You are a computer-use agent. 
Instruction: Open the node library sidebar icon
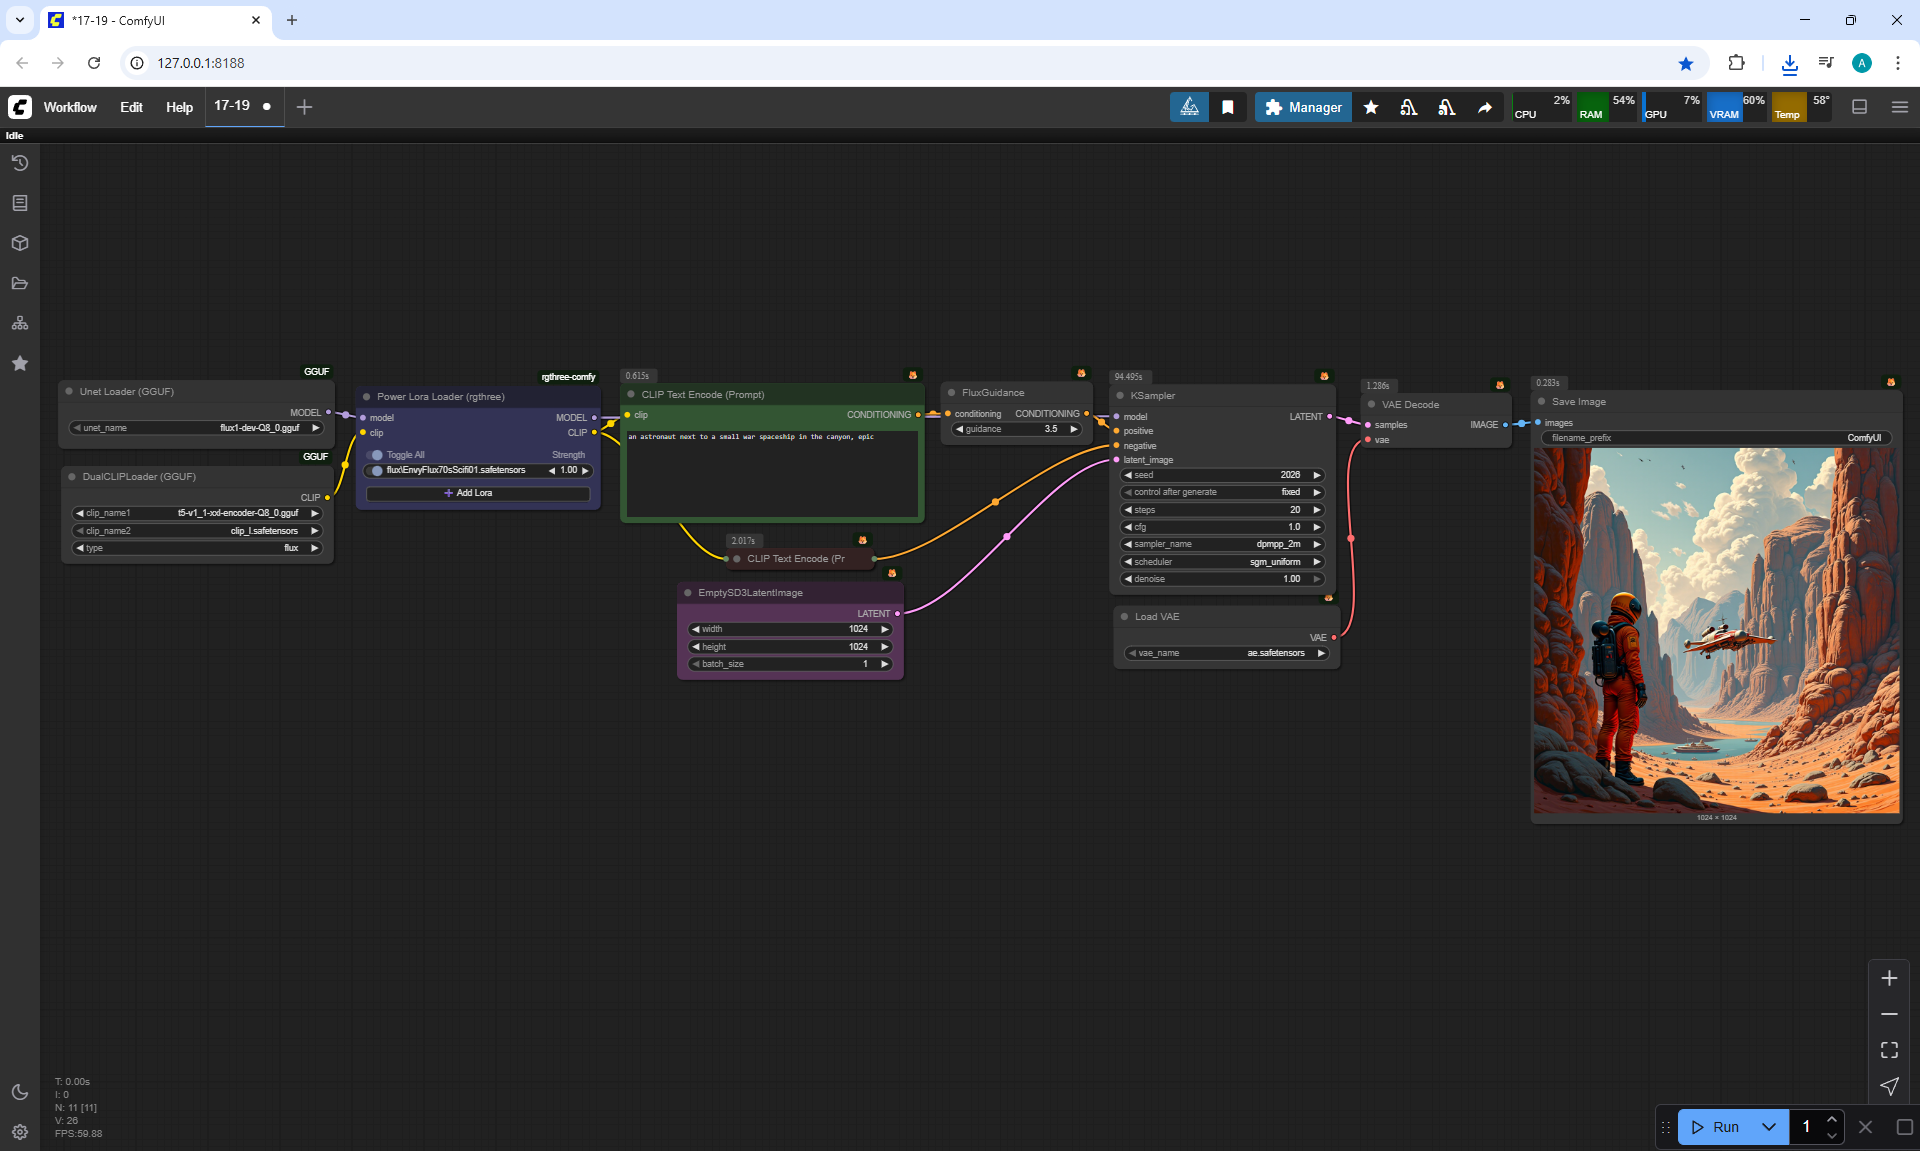point(20,203)
